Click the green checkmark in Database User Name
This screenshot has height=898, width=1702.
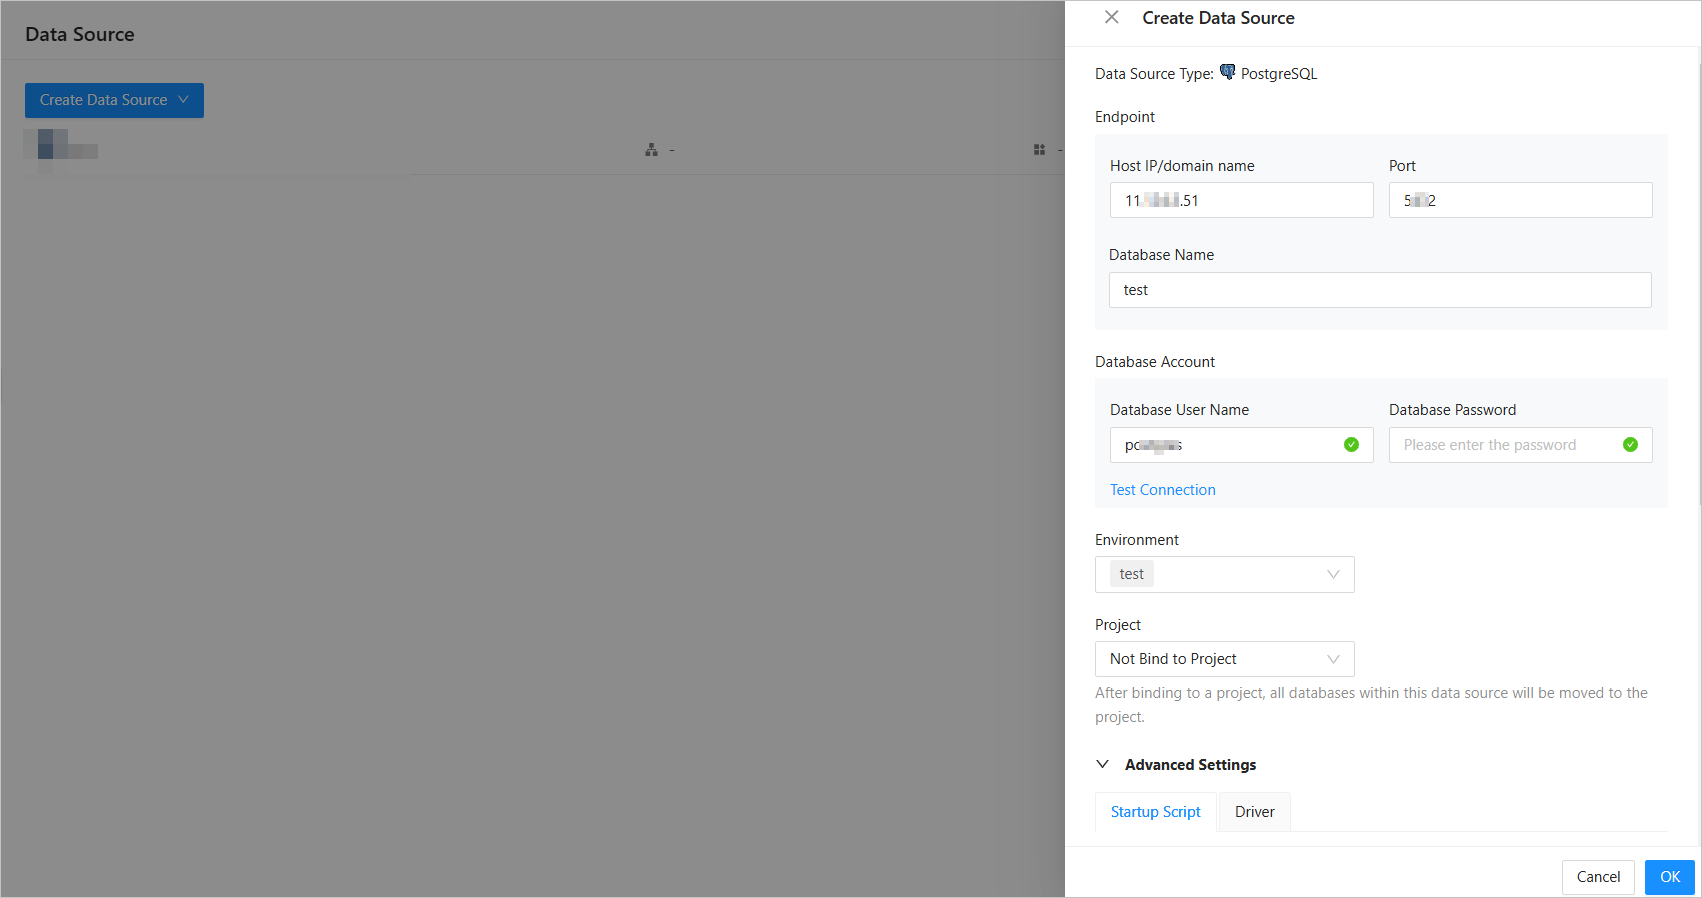coord(1351,445)
